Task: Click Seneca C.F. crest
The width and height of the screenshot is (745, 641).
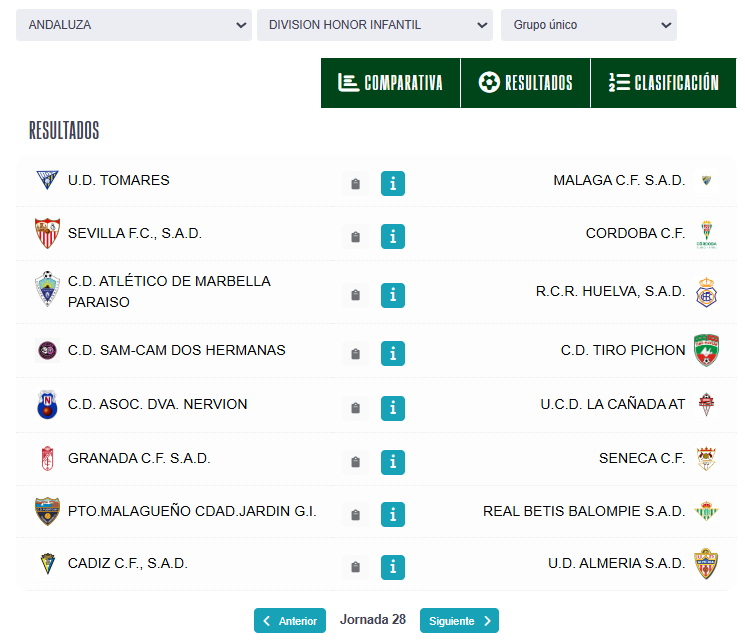Action: pos(707,459)
